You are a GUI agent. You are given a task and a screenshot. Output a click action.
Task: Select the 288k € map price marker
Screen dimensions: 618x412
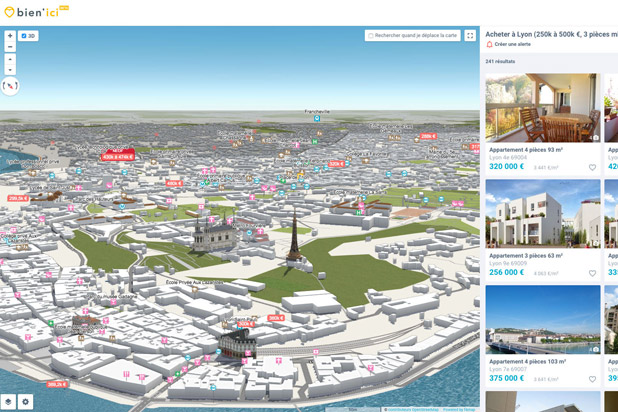tap(428, 136)
